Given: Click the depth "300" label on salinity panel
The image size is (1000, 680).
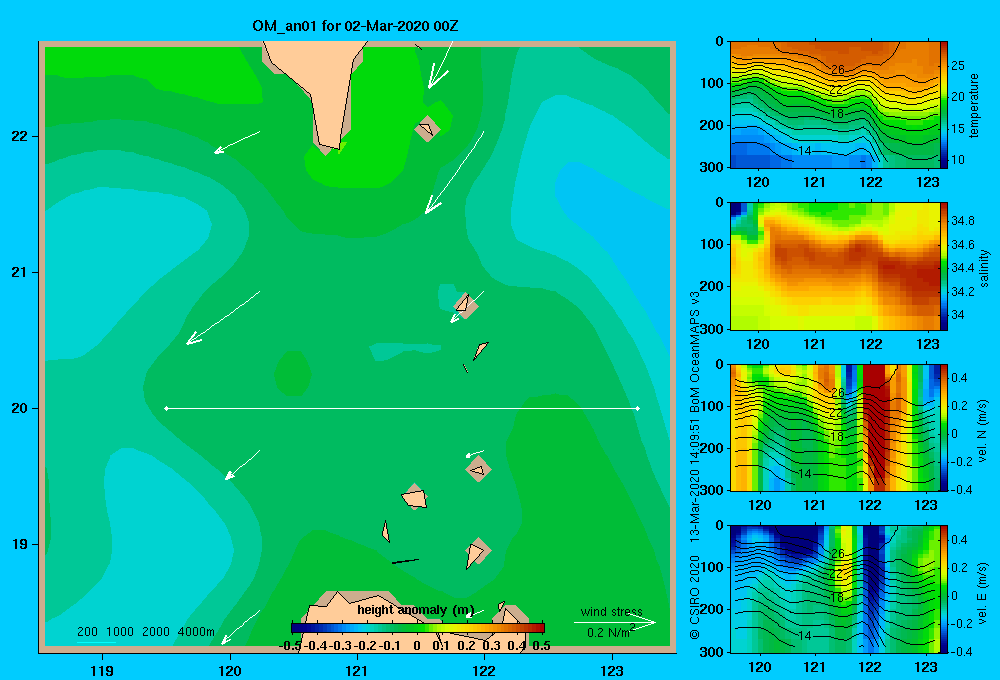Looking at the screenshot, I should (712, 329).
